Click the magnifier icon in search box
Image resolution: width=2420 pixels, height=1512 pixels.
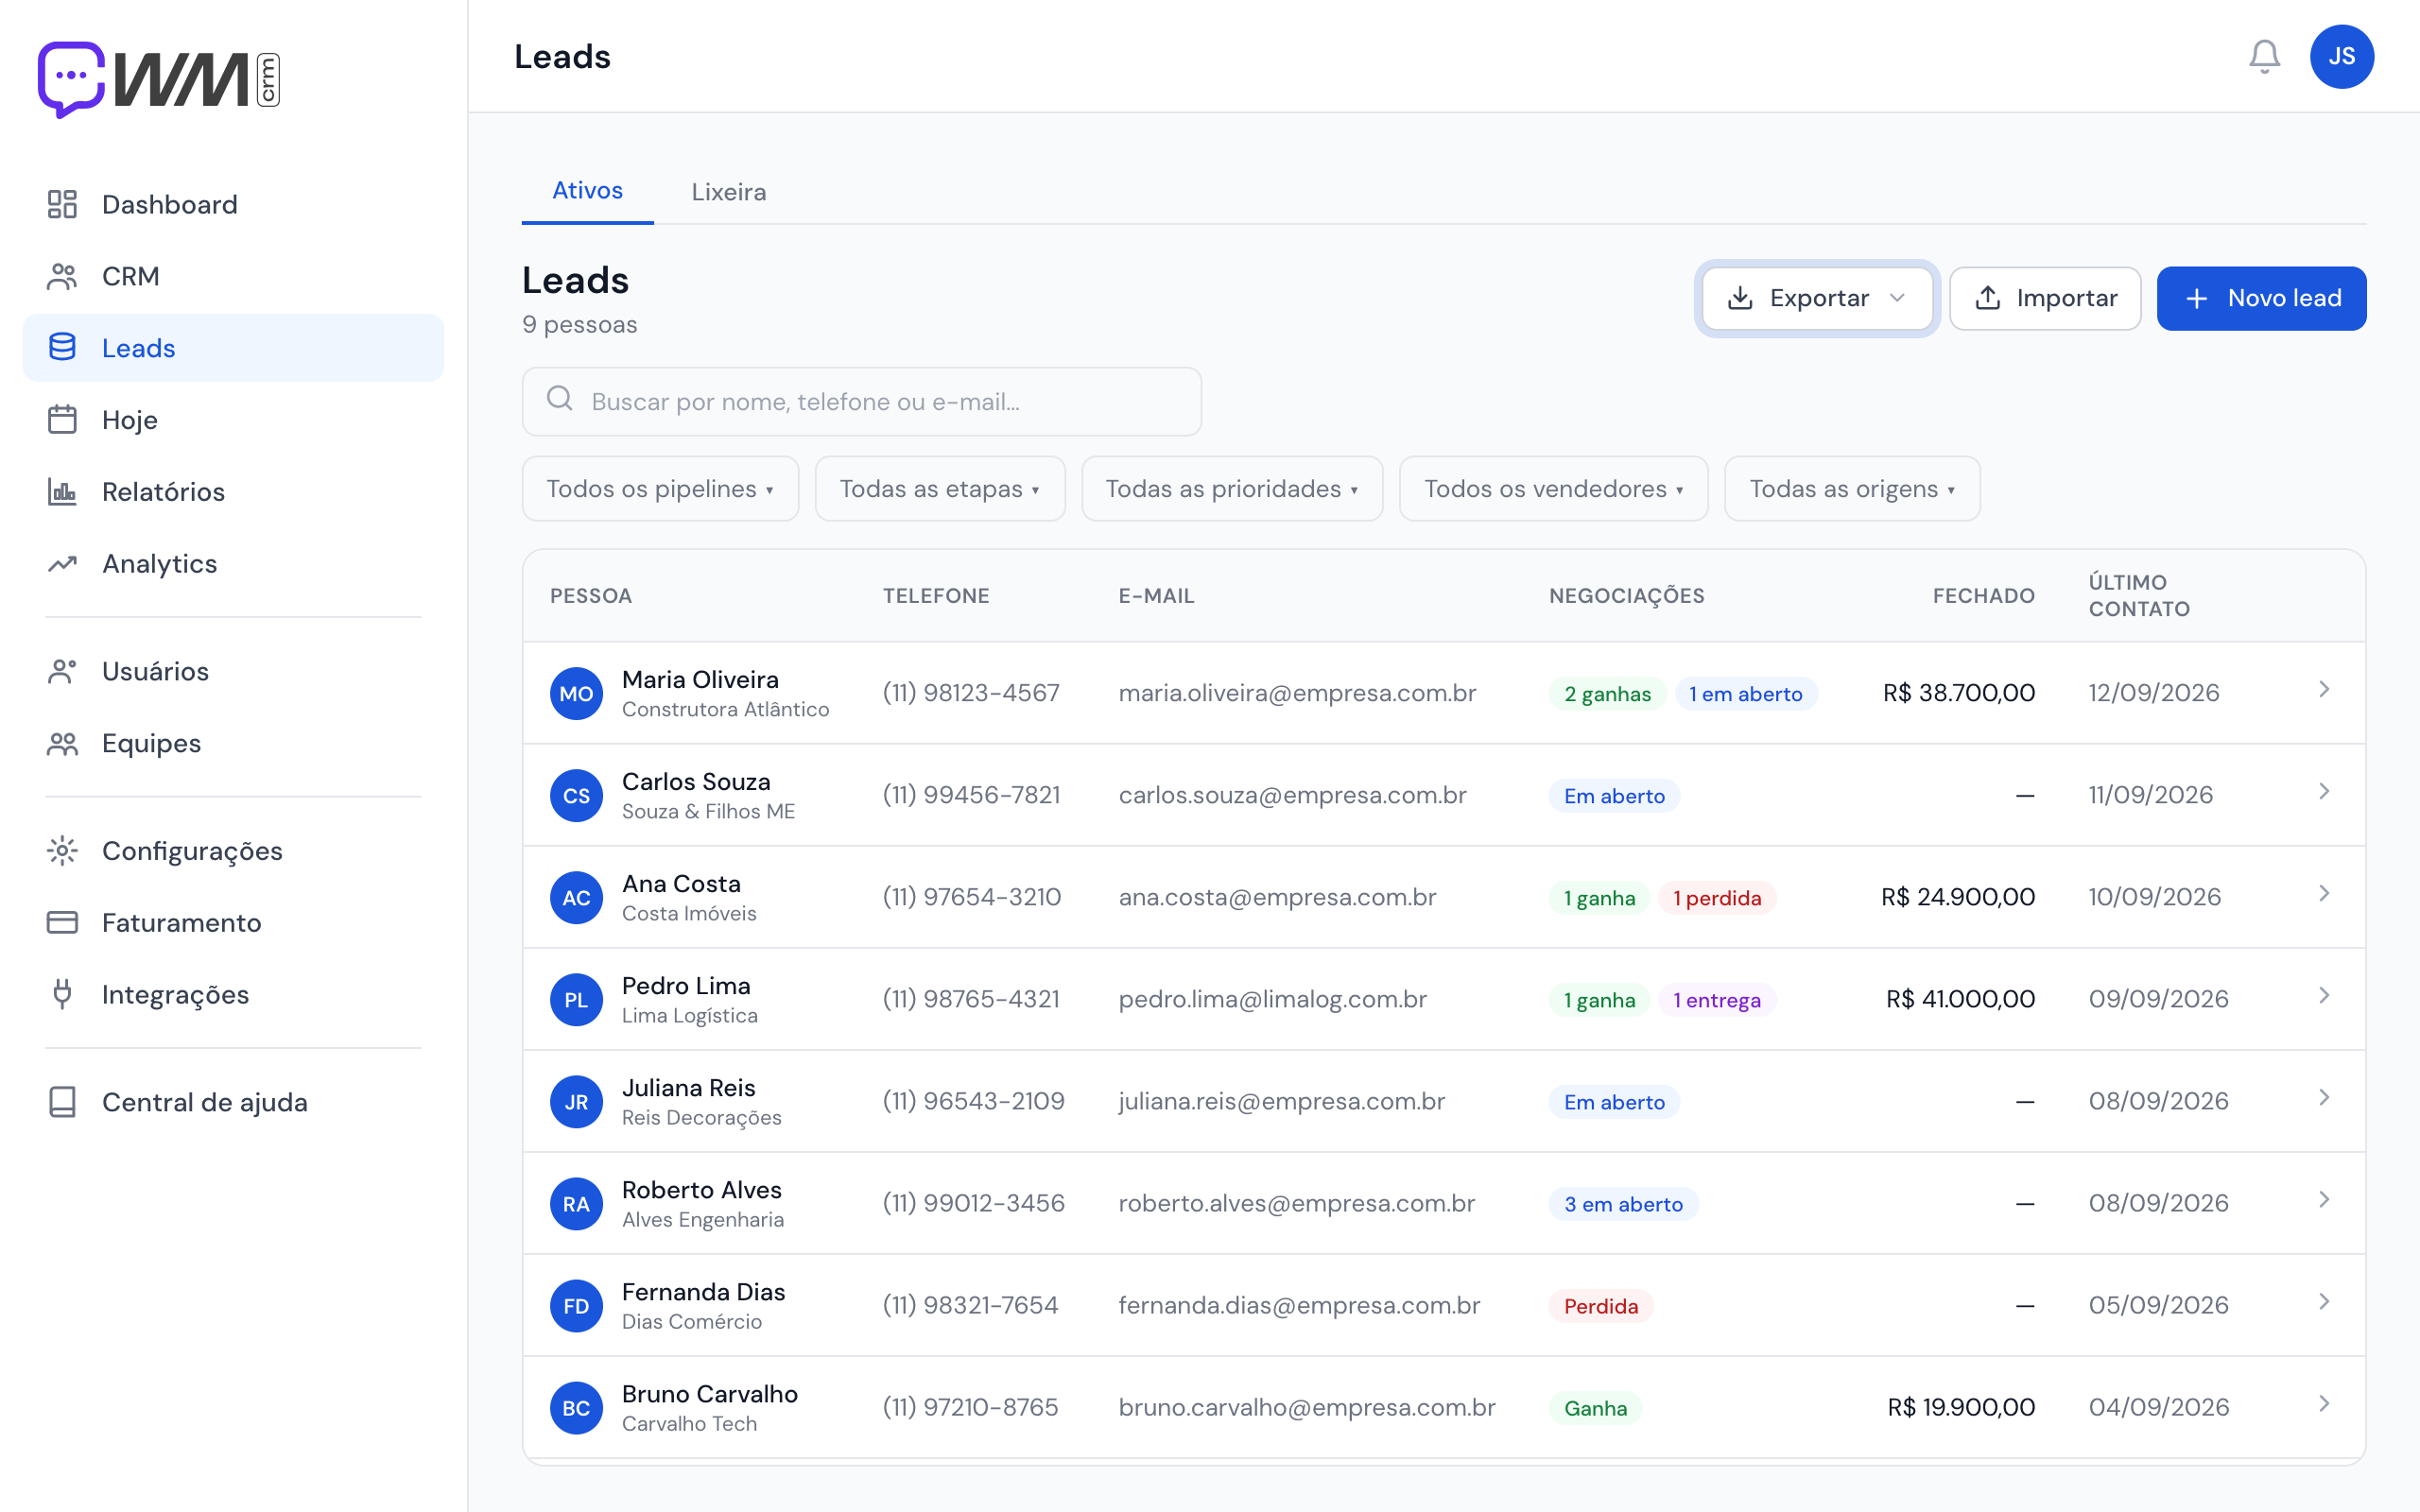point(560,399)
